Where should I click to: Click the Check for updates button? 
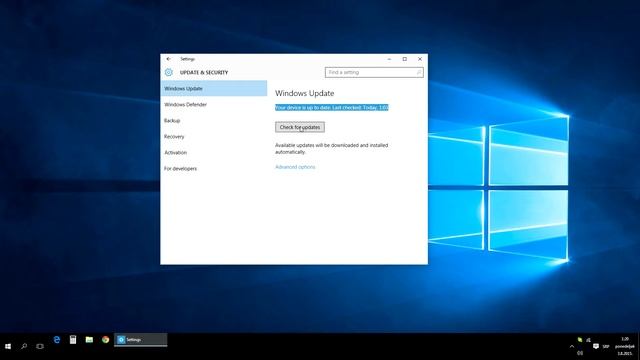pyautogui.click(x=300, y=127)
